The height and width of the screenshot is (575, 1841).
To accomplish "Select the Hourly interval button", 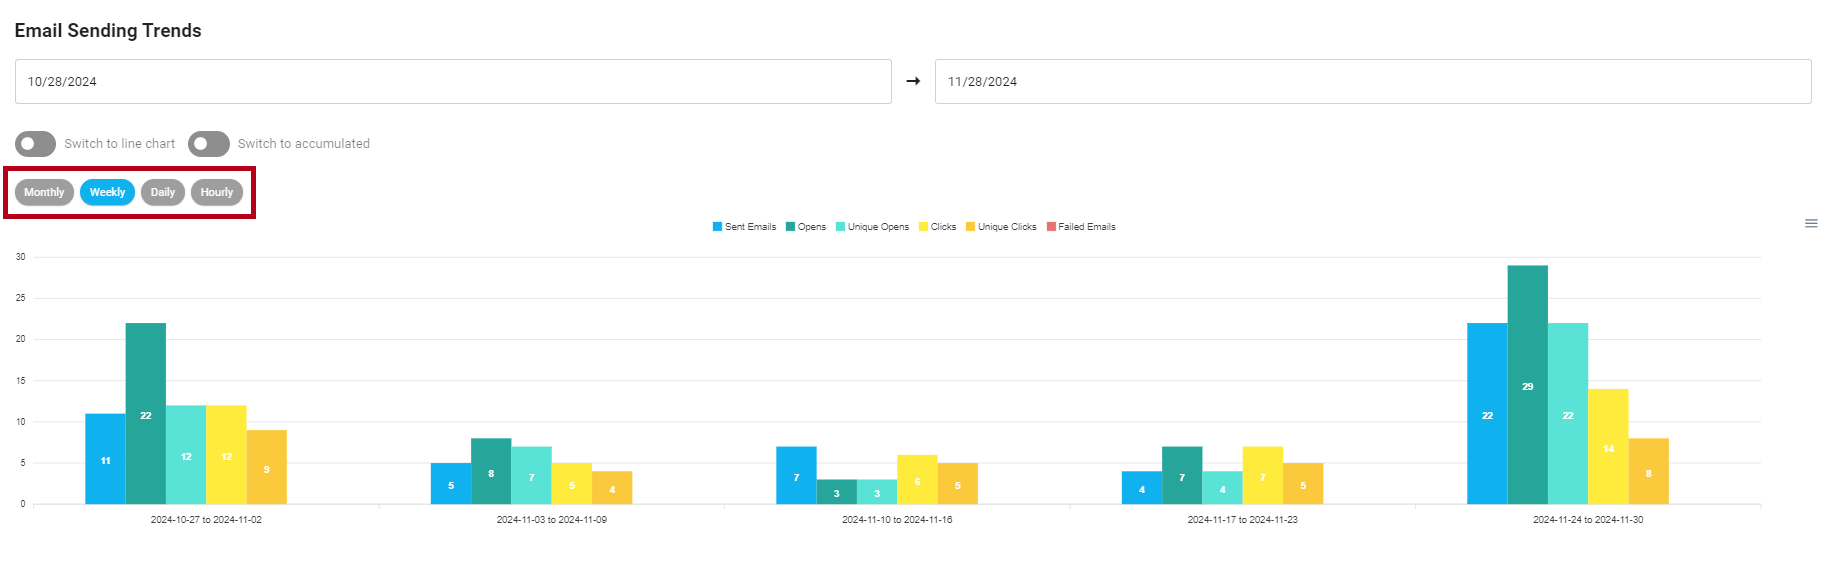I will [217, 192].
